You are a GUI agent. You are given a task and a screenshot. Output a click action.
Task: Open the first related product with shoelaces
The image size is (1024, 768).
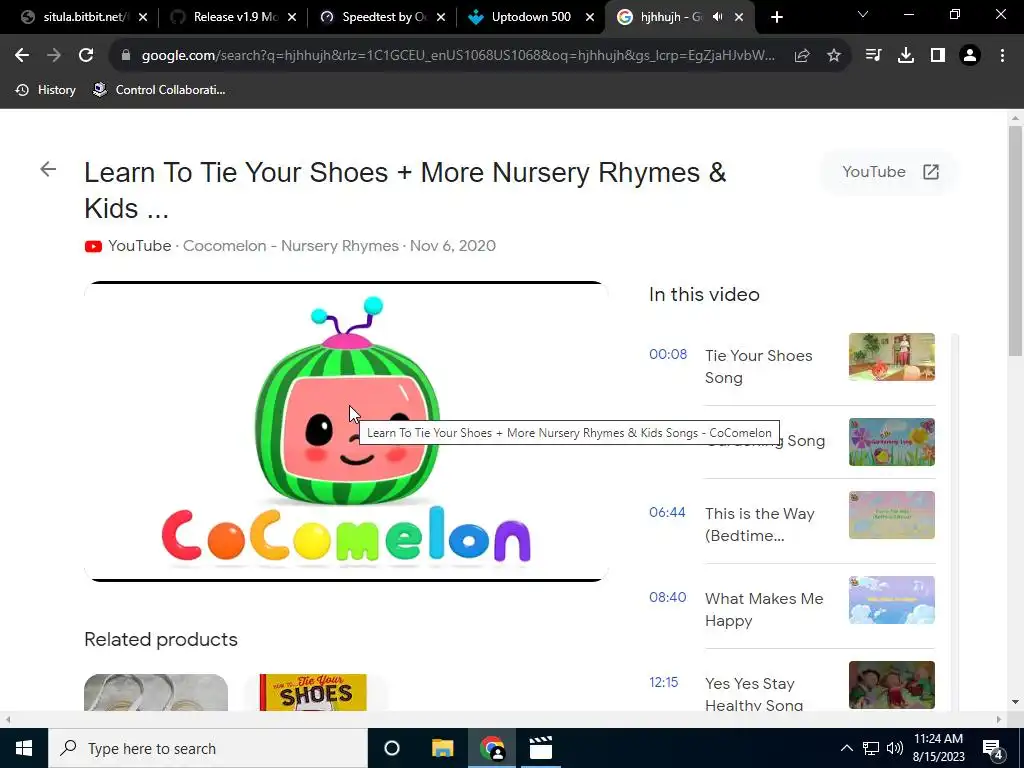click(x=156, y=692)
